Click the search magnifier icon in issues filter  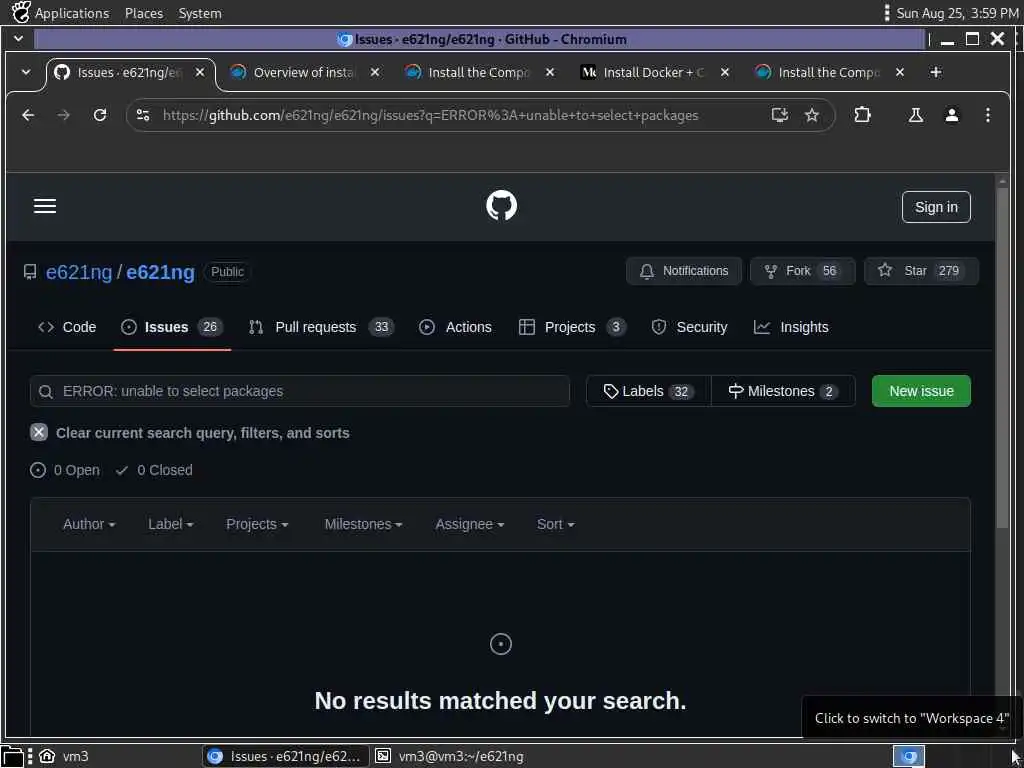click(x=46, y=392)
